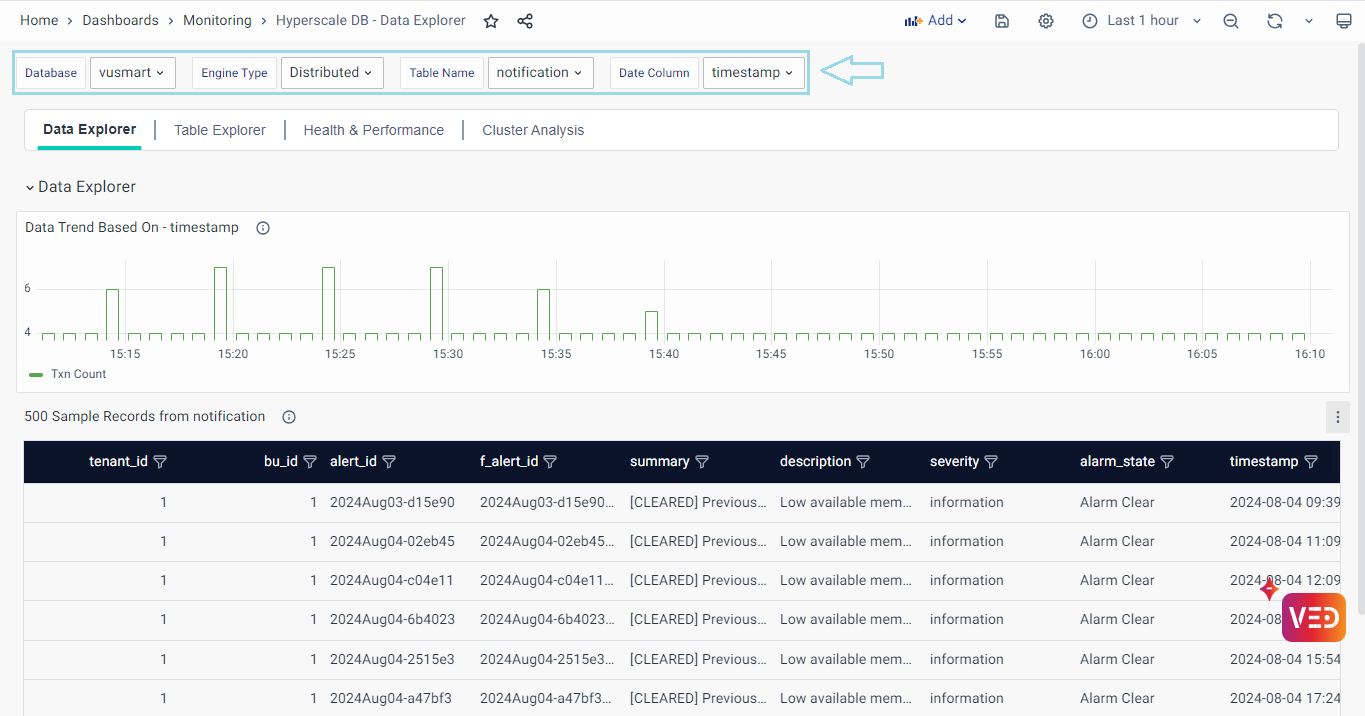Save the dashboard using disk icon
1365x716 pixels.
pos(1002,21)
